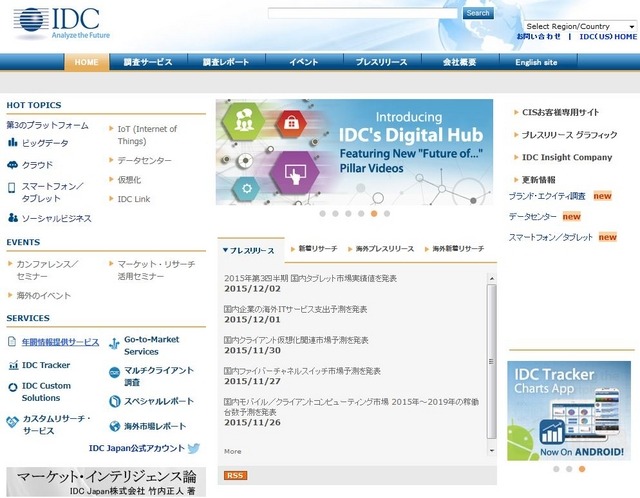Open the IDC Japan Twitter bird icon
This screenshot has width=640, height=498.
coord(194,448)
